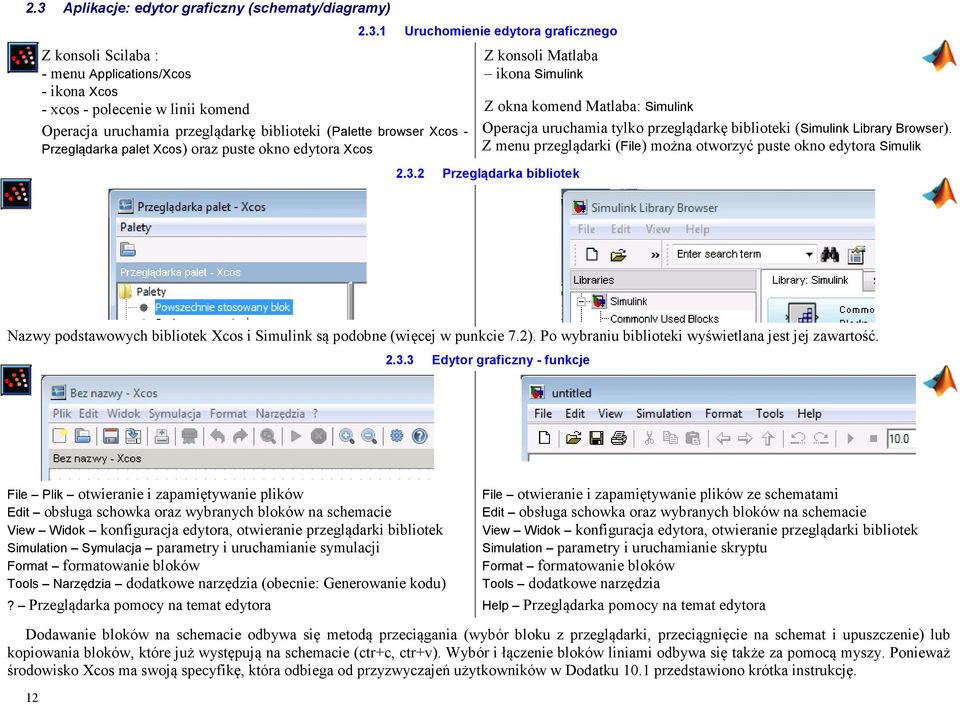Viewport: 960px width, 704px height.
Task: Click Palety root folder in palette tree
Action: click(144, 291)
